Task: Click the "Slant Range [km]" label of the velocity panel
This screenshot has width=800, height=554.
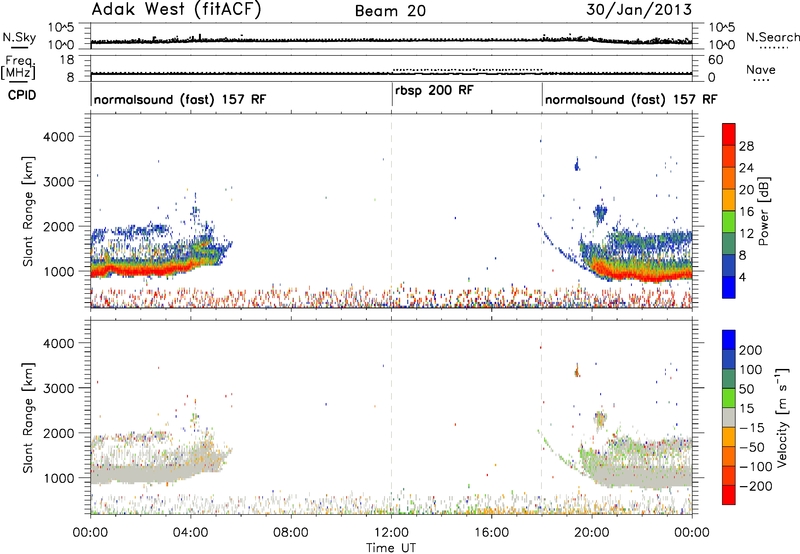Action: point(28,418)
